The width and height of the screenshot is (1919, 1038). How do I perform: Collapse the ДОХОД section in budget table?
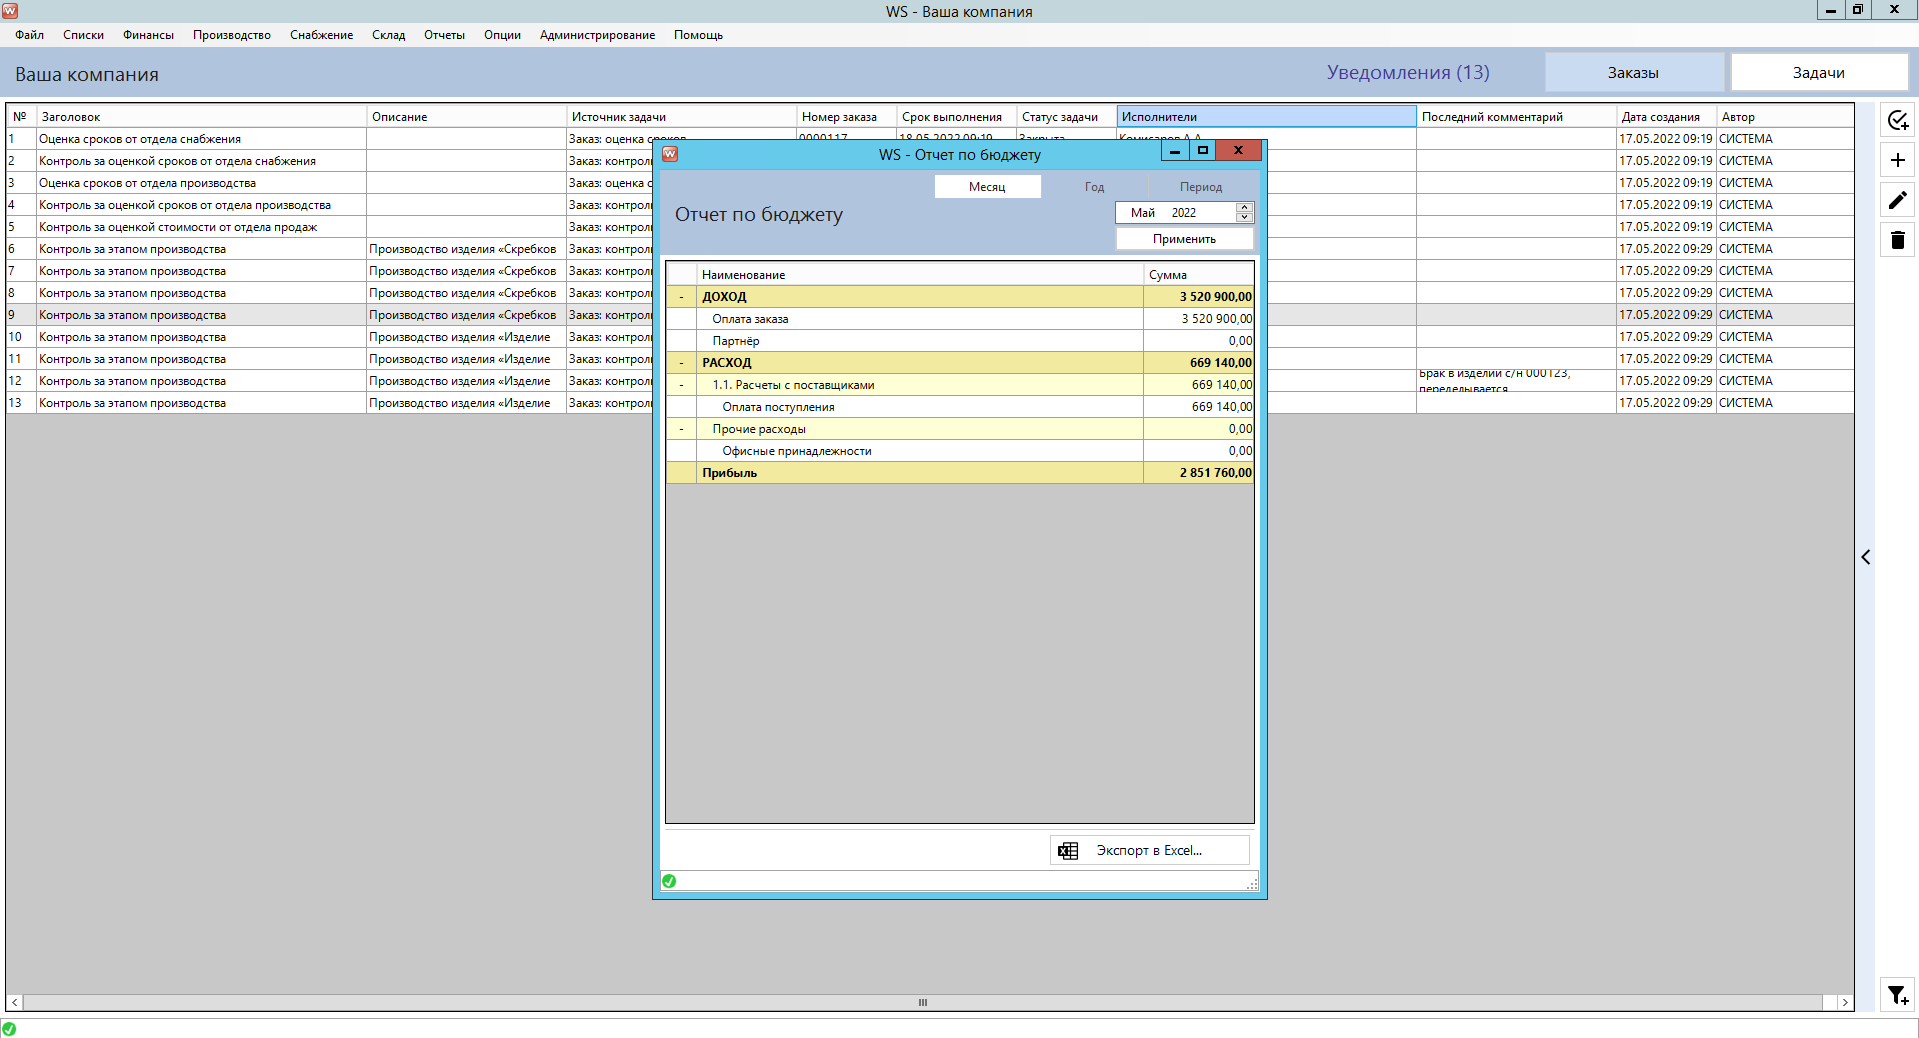pyautogui.click(x=681, y=296)
